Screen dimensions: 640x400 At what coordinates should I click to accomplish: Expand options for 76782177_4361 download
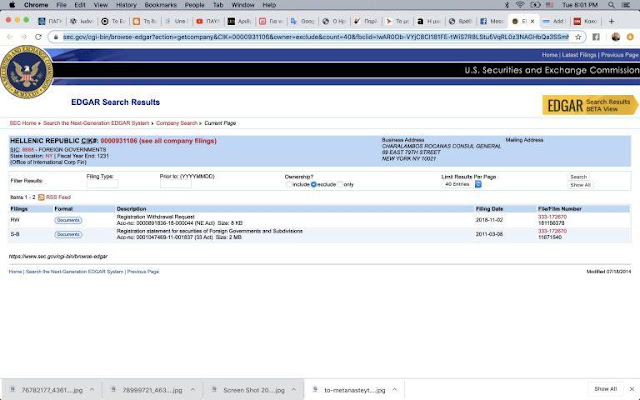point(92,390)
